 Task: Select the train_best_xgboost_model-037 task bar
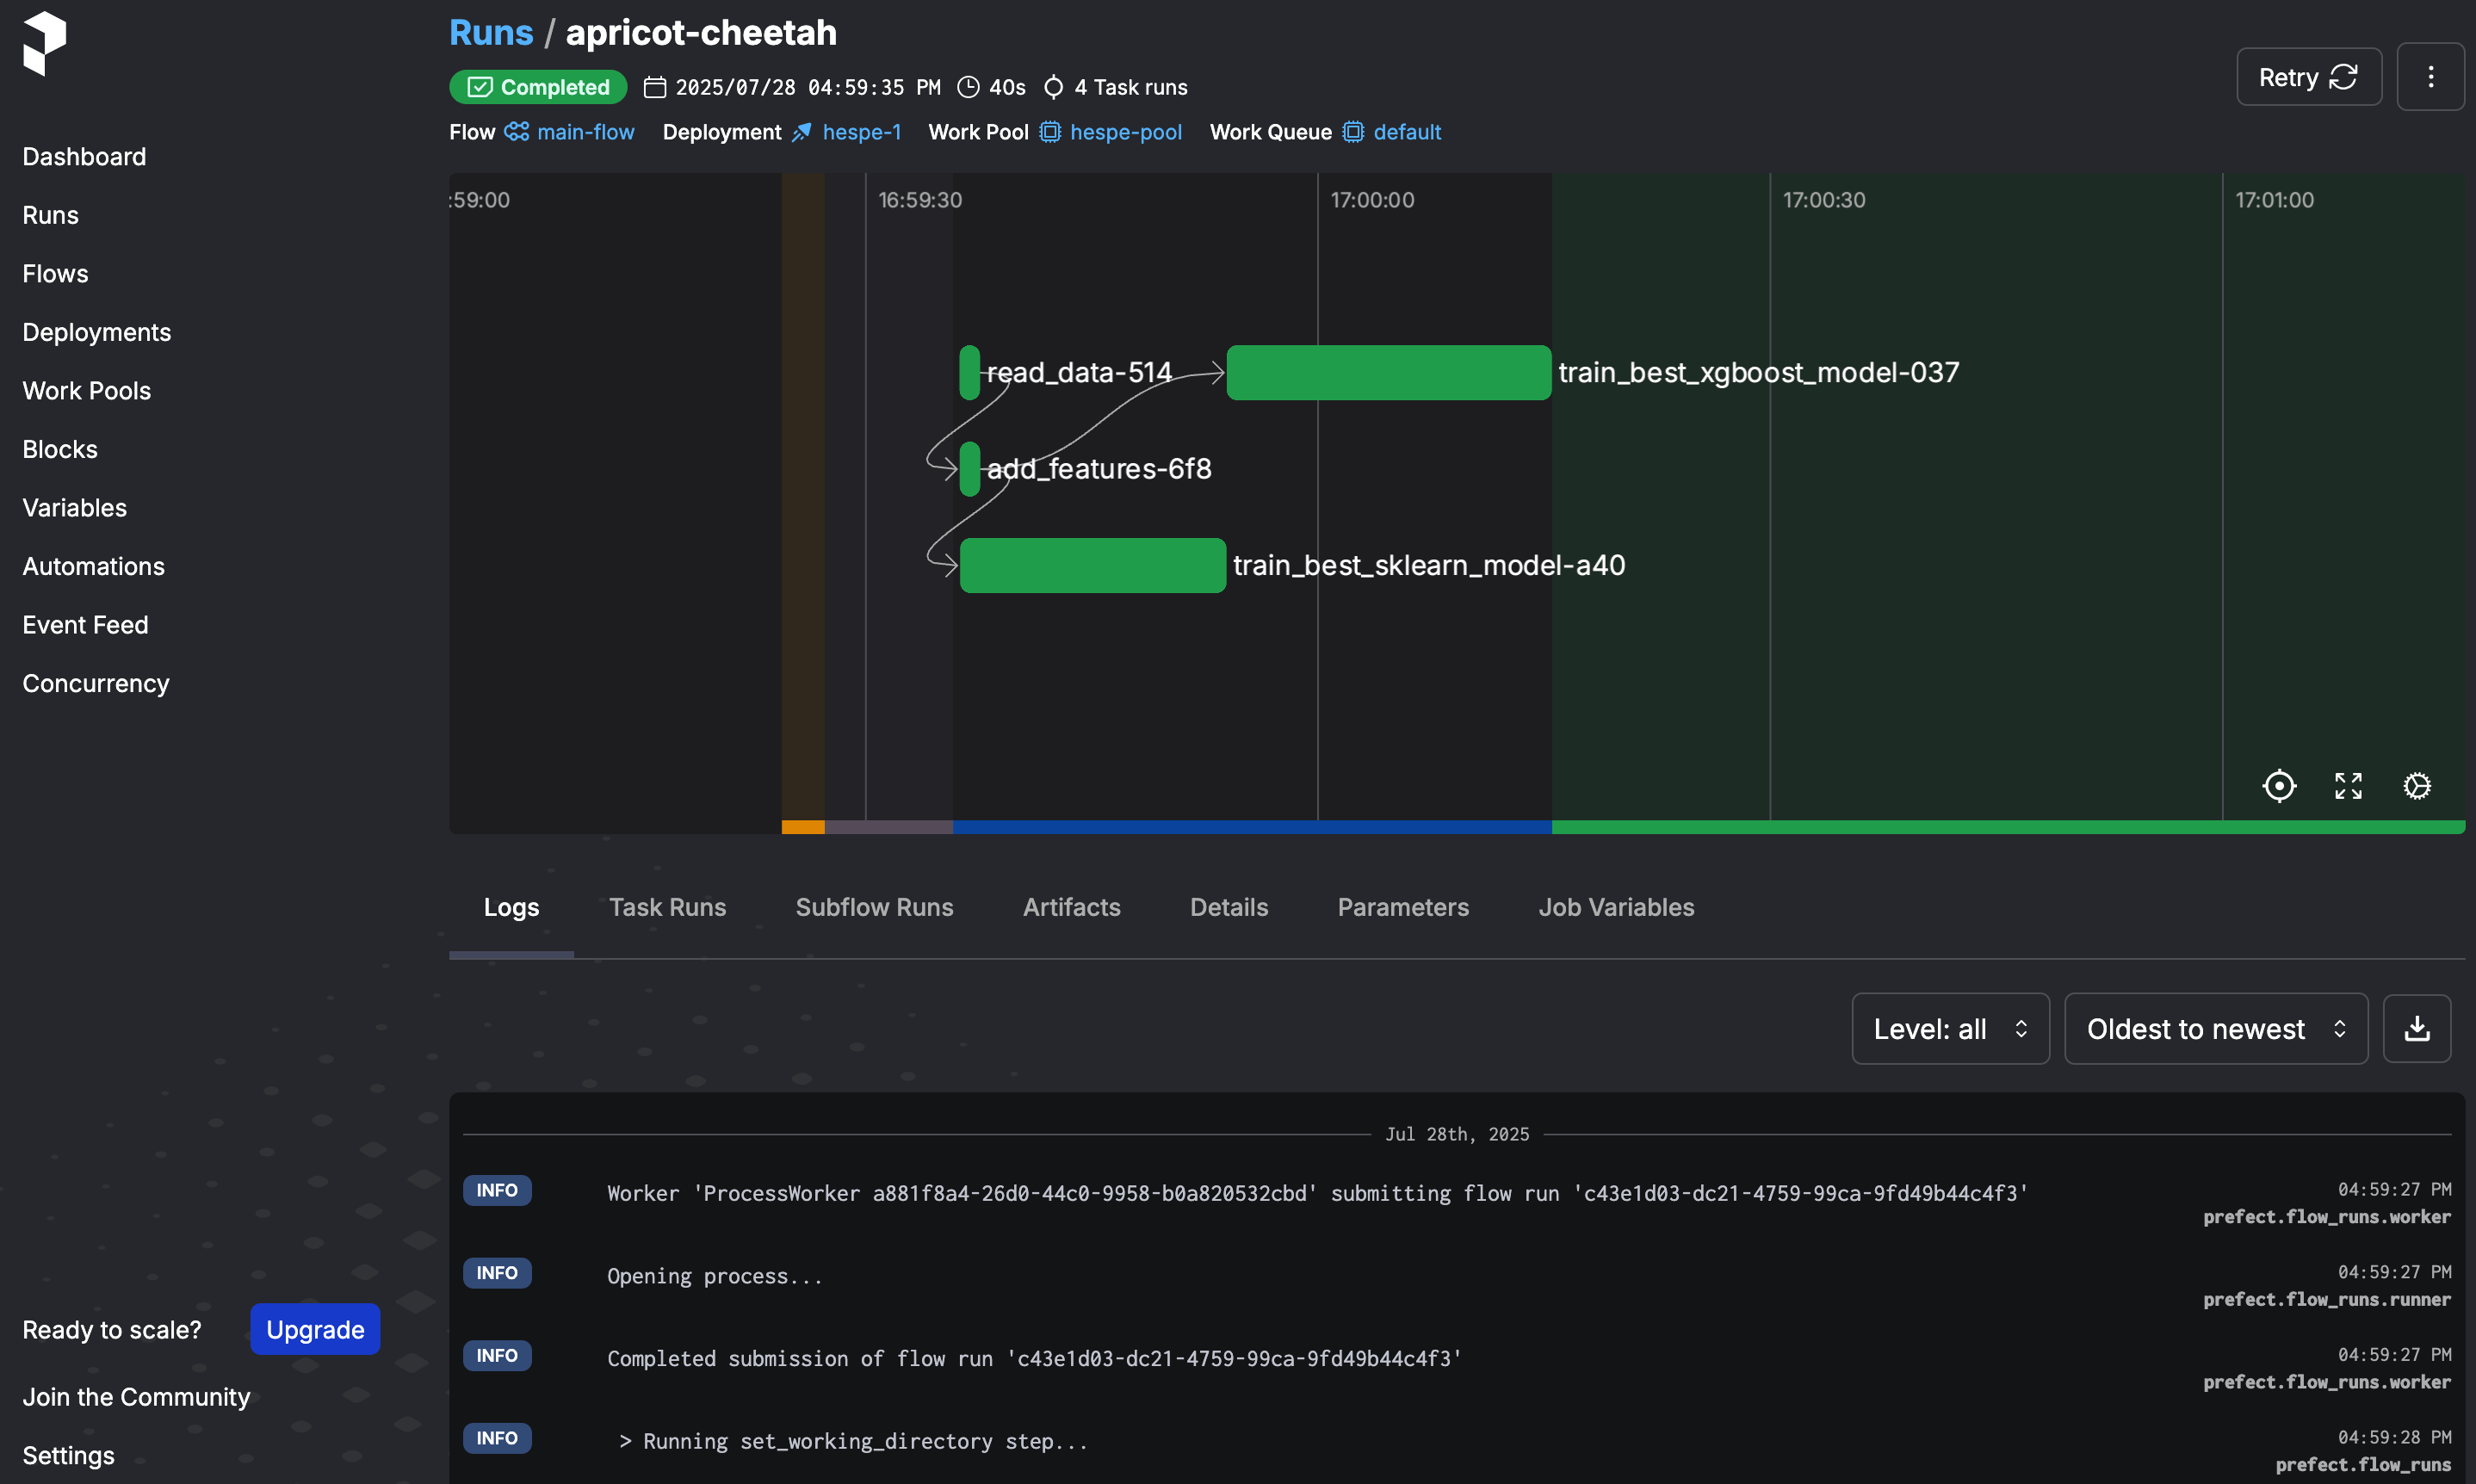(1388, 373)
